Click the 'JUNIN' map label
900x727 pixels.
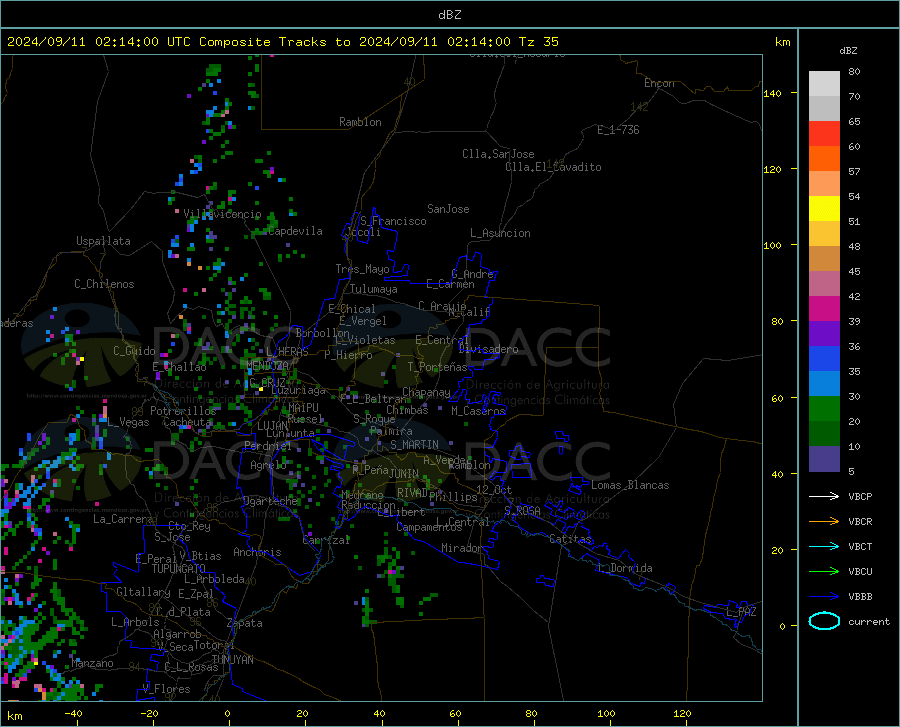(404, 473)
